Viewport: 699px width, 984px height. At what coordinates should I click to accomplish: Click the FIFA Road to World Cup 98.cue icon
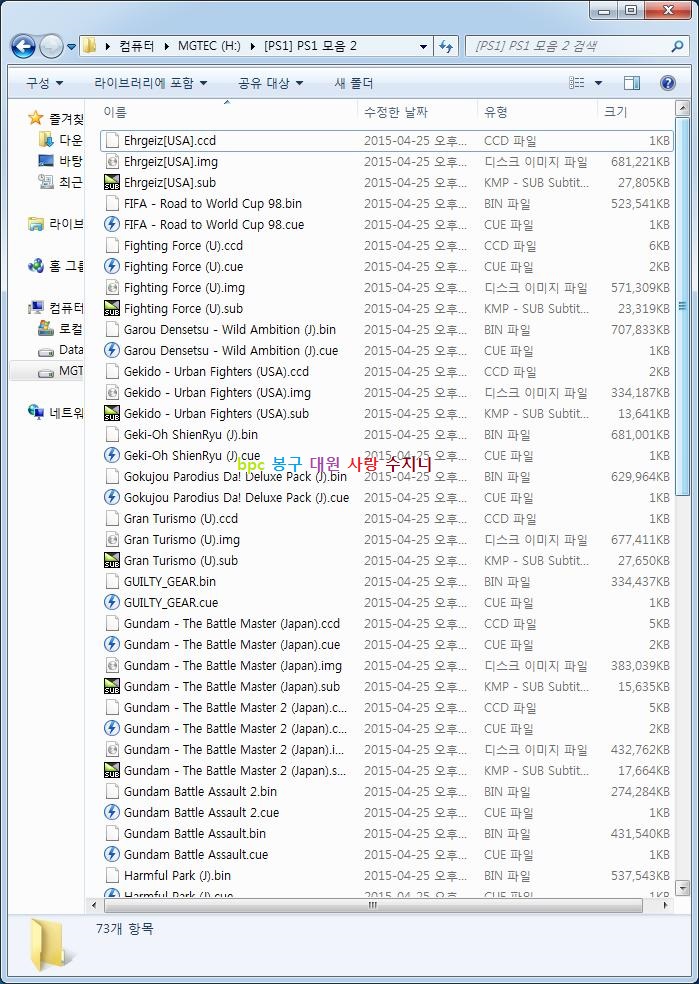(112, 225)
